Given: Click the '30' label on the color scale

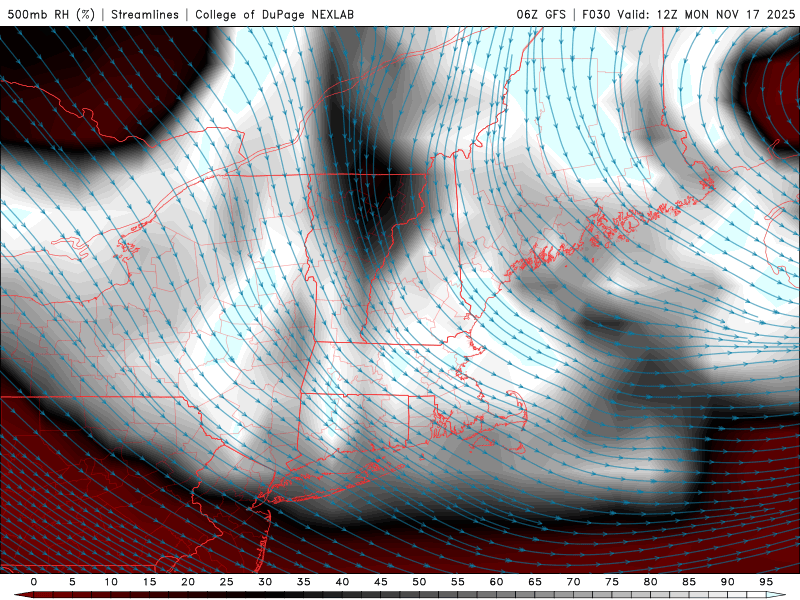Looking at the screenshot, I should pos(265,582).
